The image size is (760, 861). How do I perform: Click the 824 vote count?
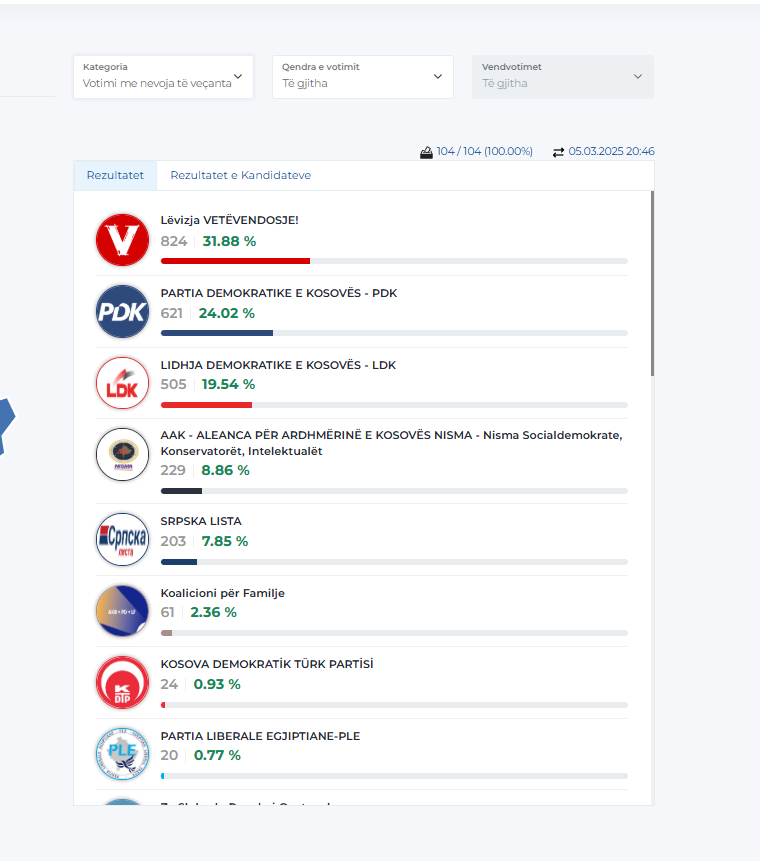174,241
